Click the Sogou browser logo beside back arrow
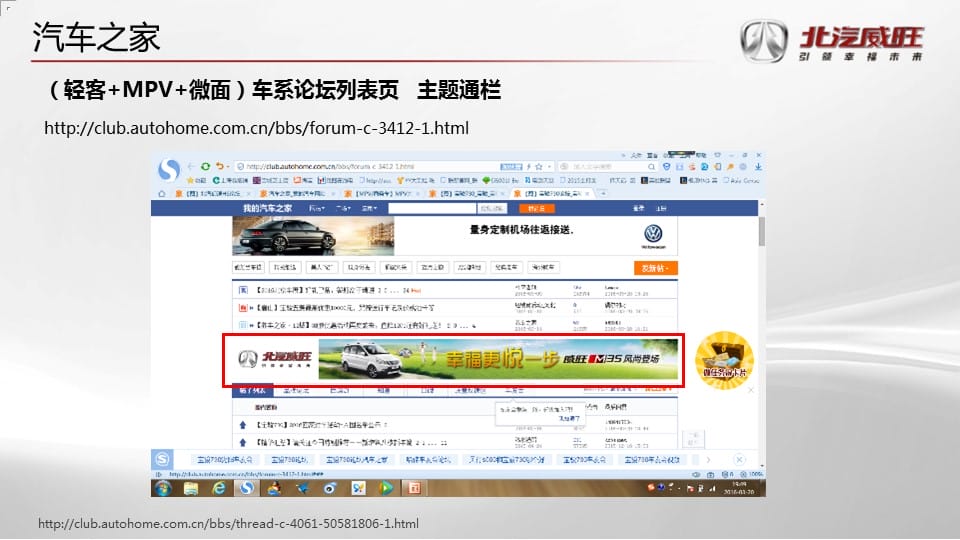Image resolution: width=960 pixels, height=540 pixels. point(169,169)
